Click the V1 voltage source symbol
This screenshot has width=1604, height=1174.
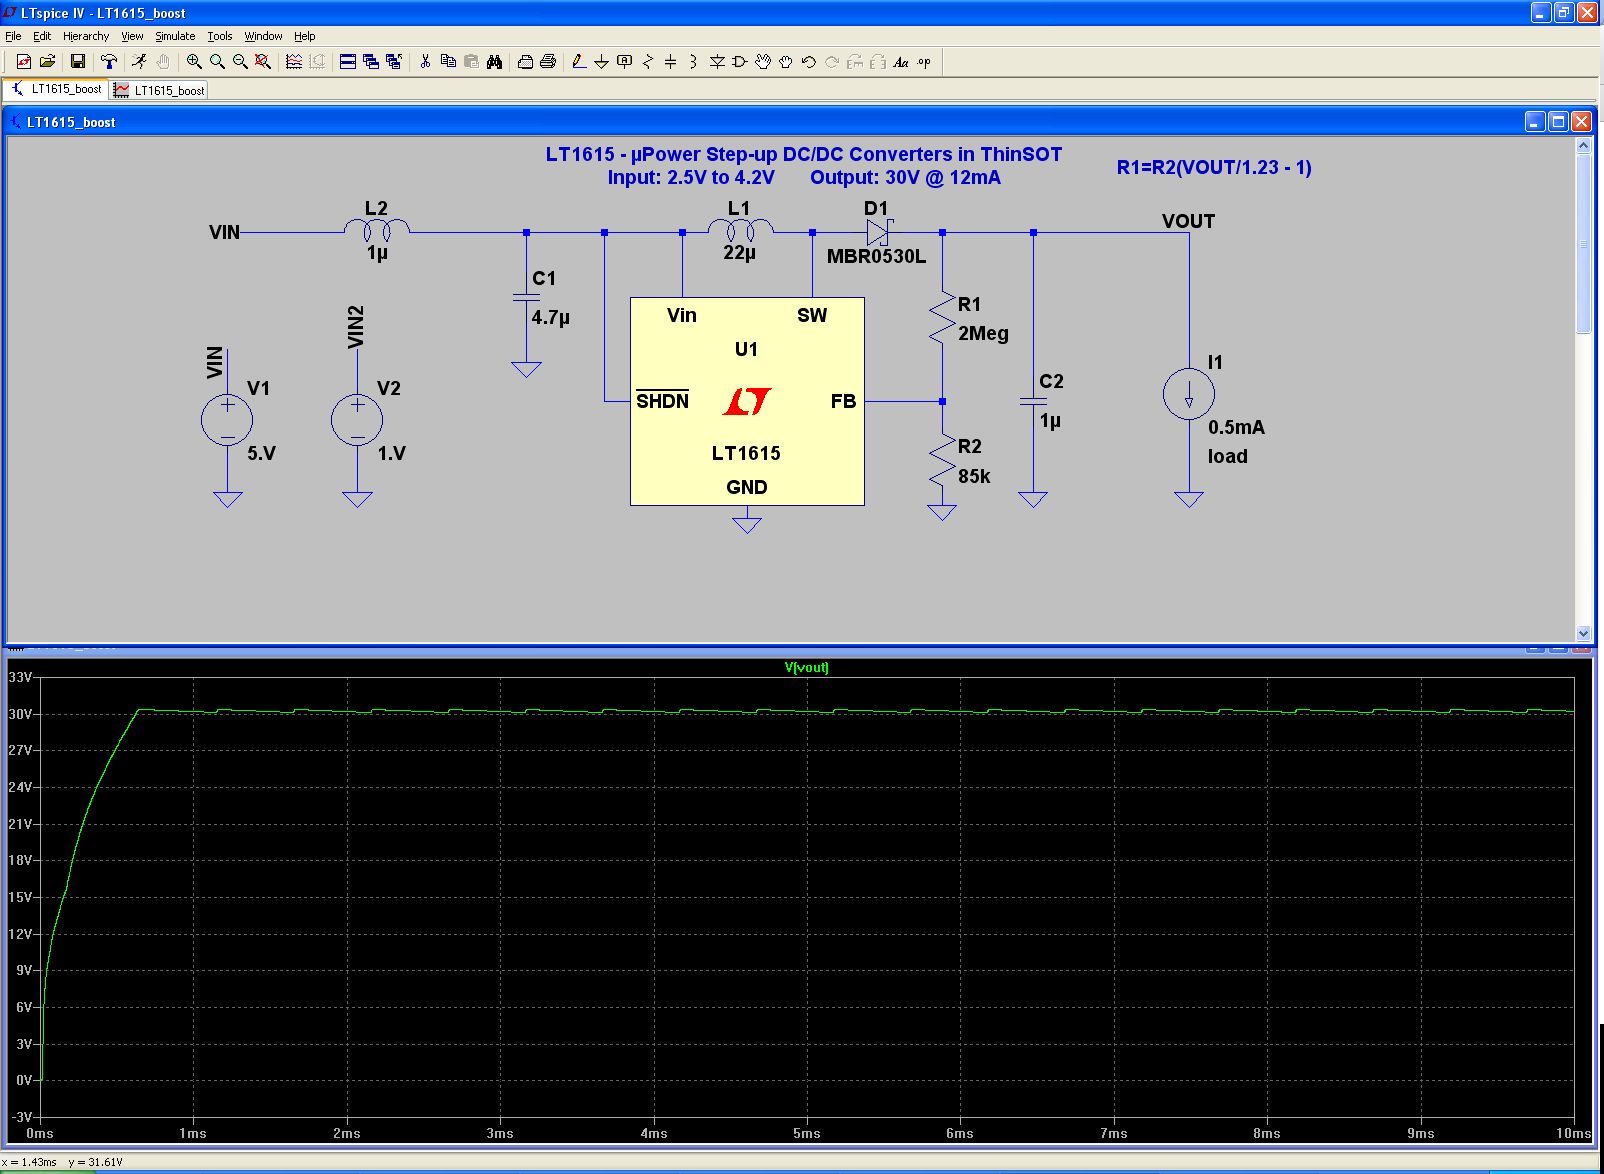tap(227, 419)
